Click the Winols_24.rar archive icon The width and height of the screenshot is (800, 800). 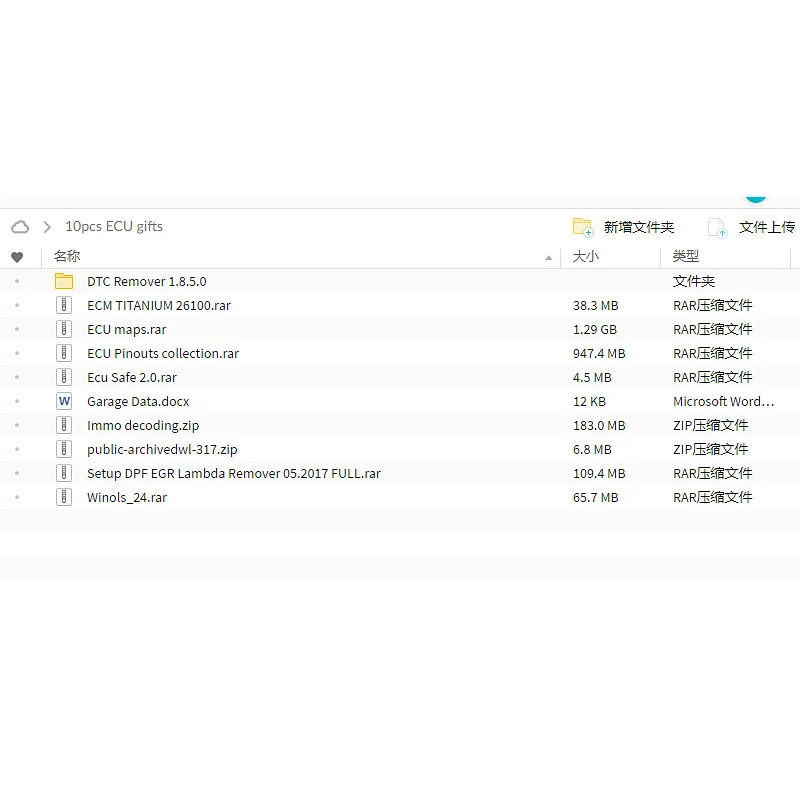64,497
